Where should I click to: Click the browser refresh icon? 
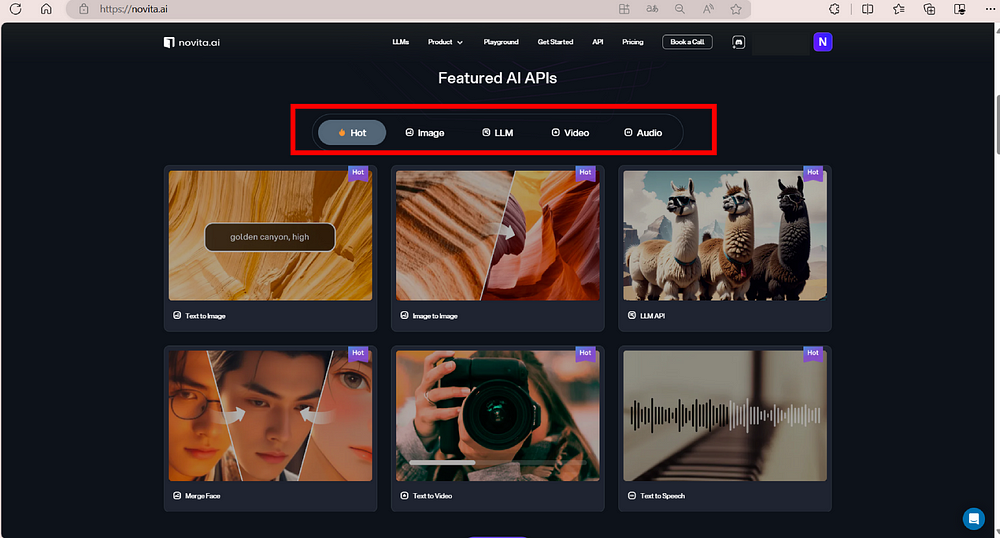(x=15, y=9)
